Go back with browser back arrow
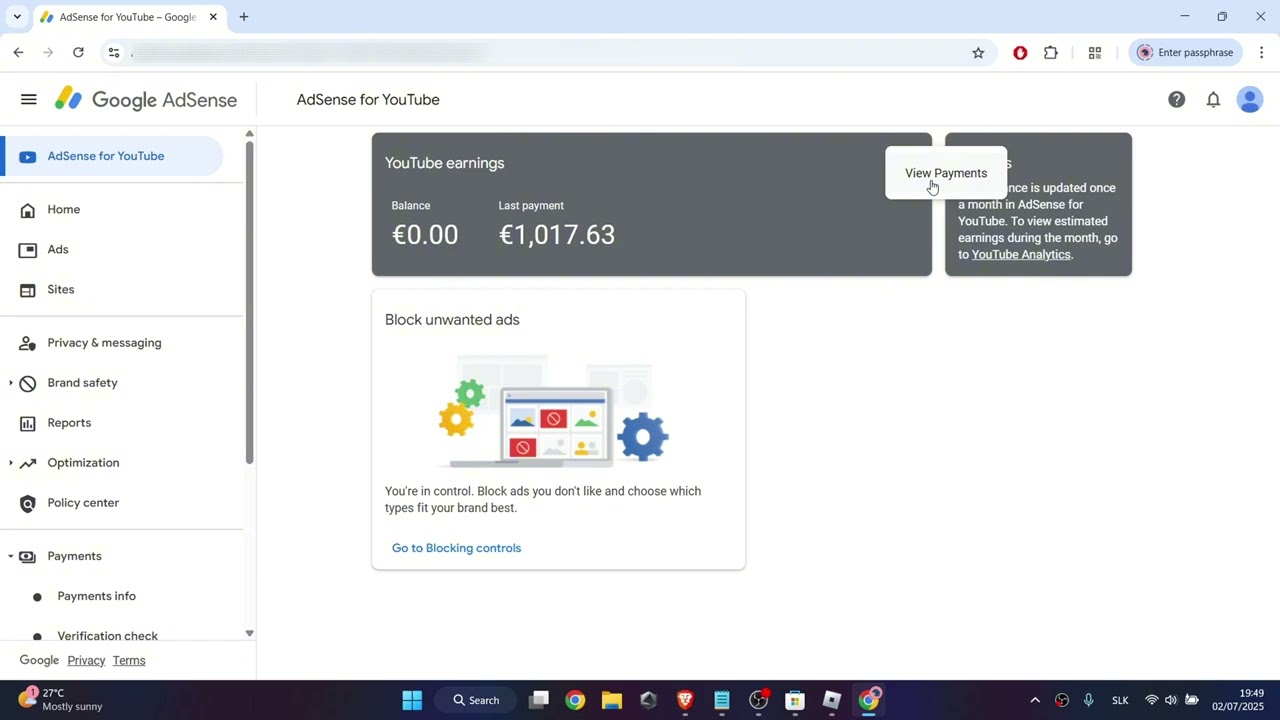Viewport: 1280px width, 720px height. coord(18,52)
